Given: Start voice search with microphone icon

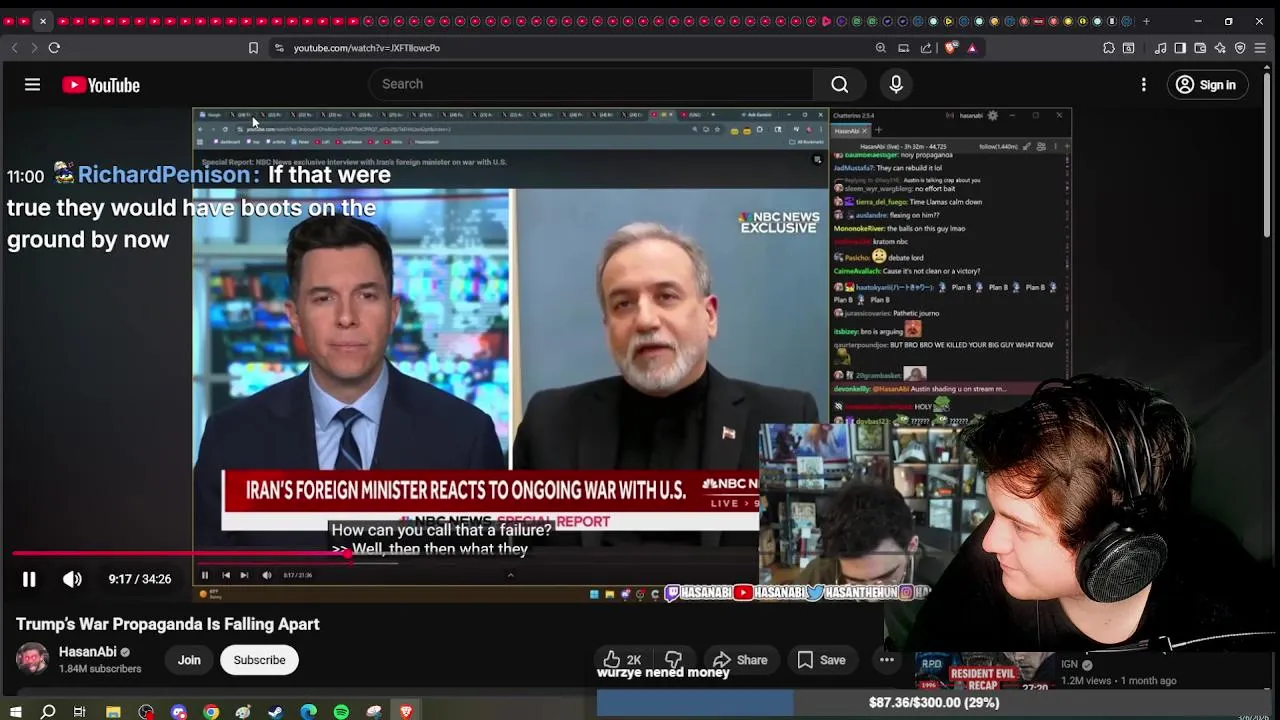Looking at the screenshot, I should [896, 85].
